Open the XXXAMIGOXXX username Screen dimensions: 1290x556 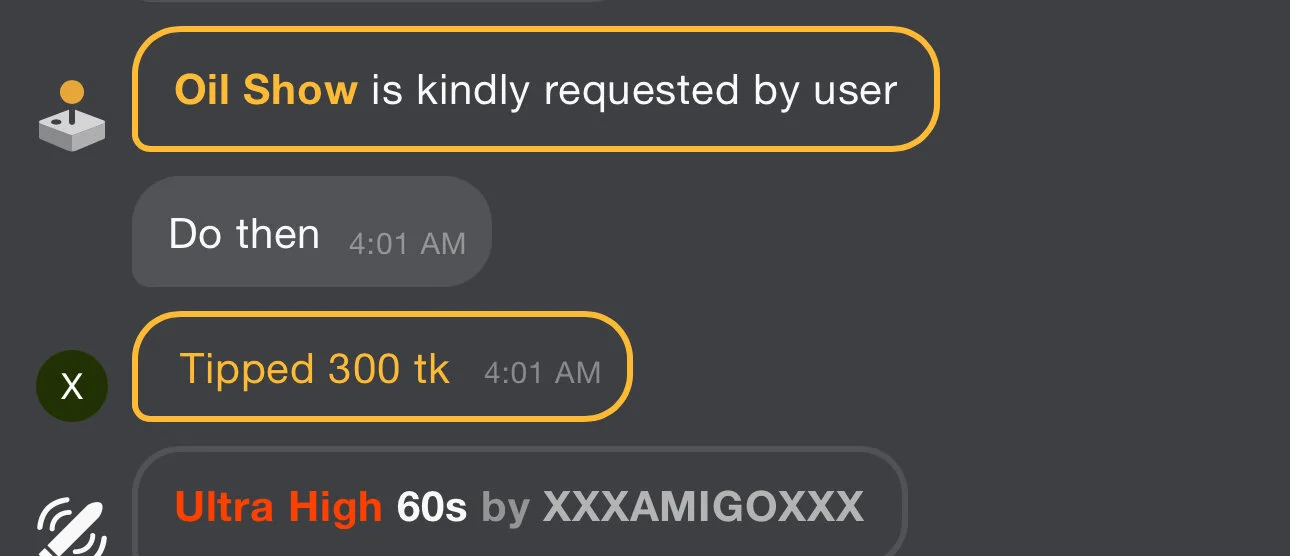tap(703, 507)
